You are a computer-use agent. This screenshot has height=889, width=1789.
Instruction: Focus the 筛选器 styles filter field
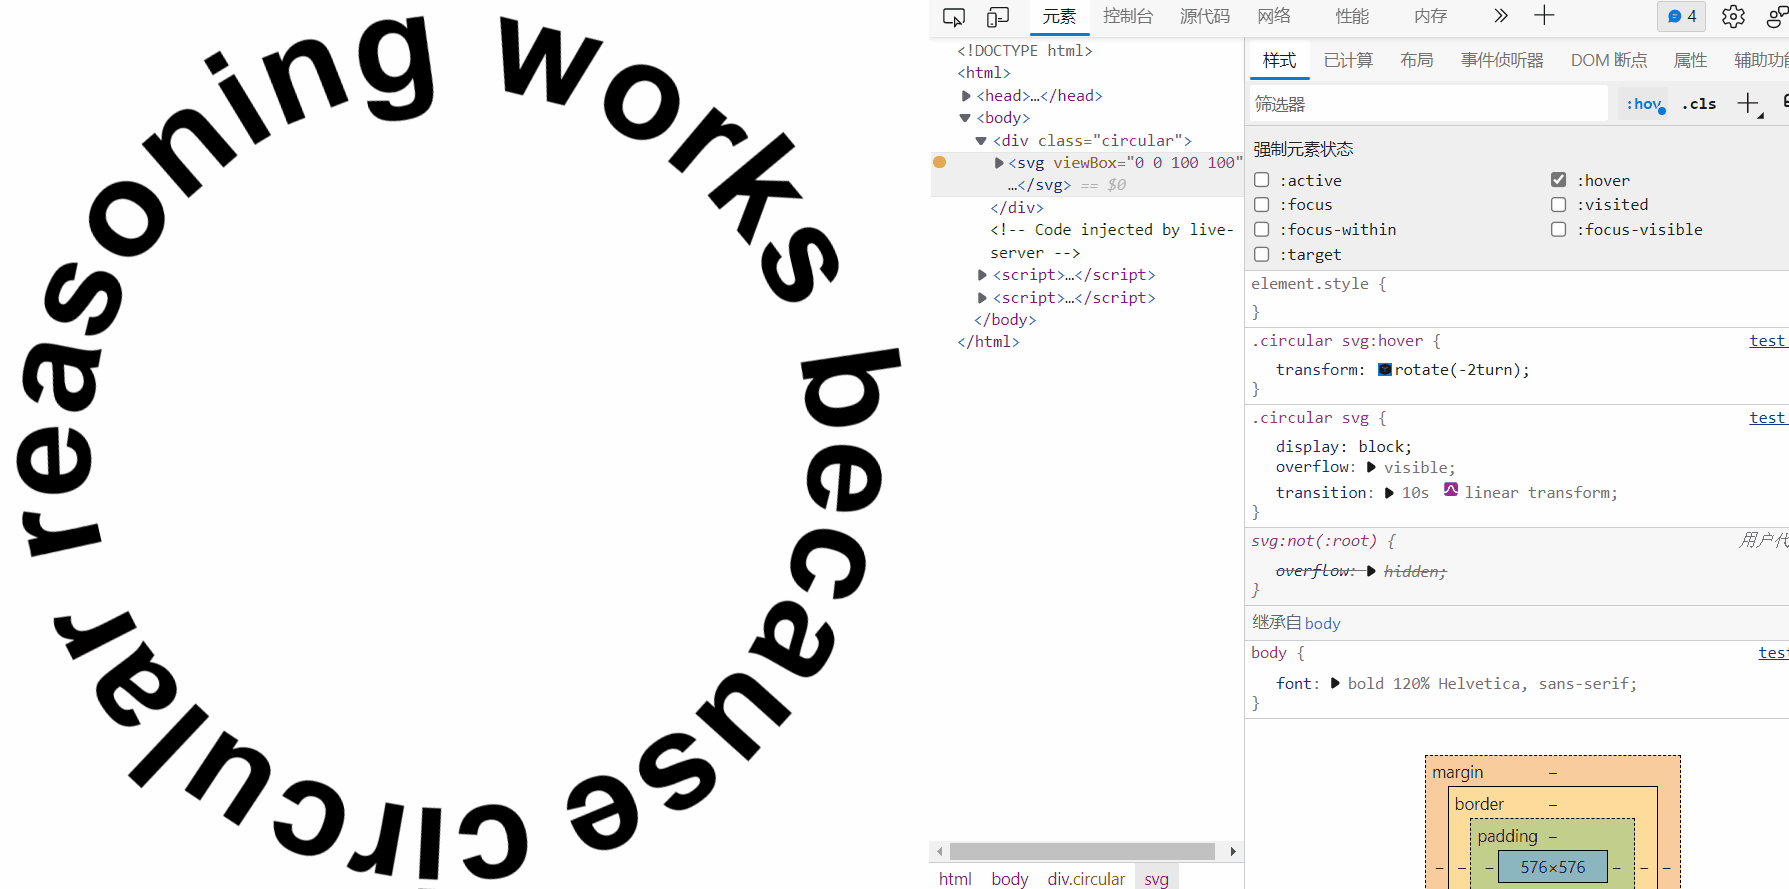pyautogui.click(x=1428, y=104)
